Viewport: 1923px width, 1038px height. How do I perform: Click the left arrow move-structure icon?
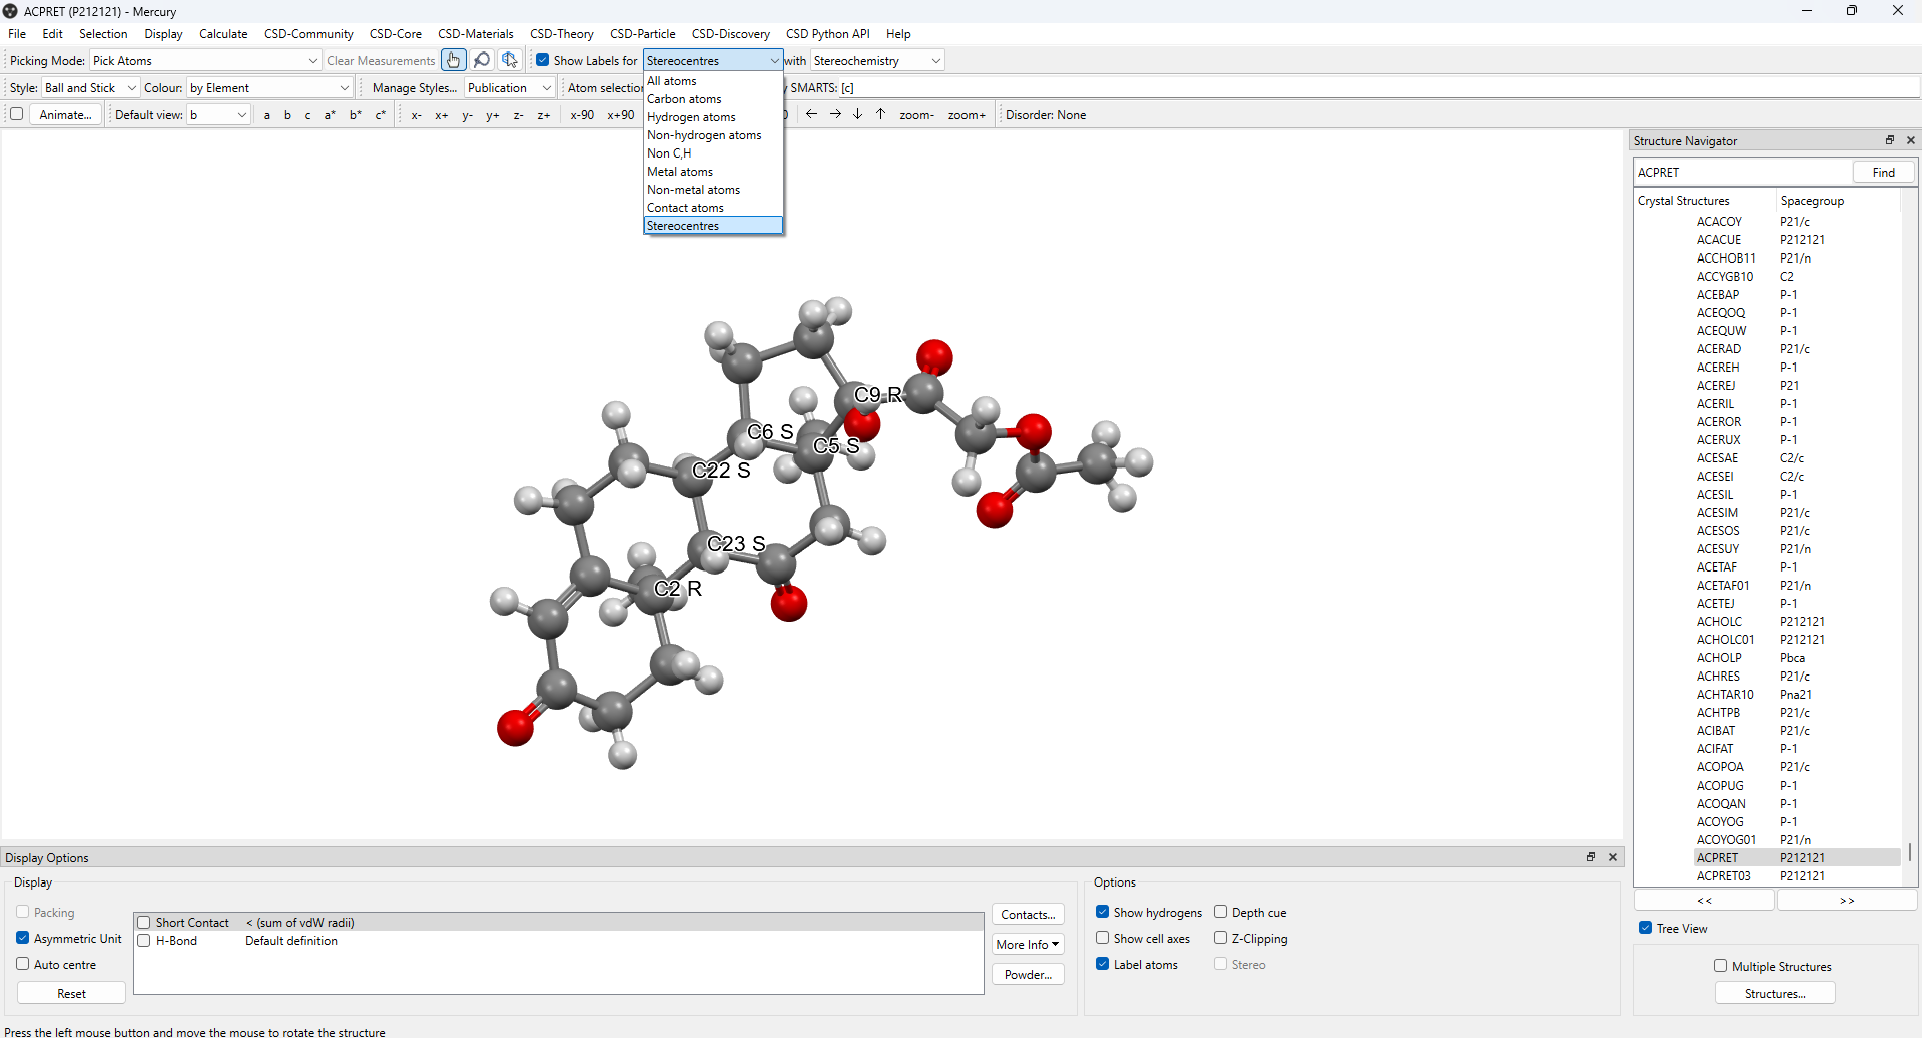[x=811, y=115]
